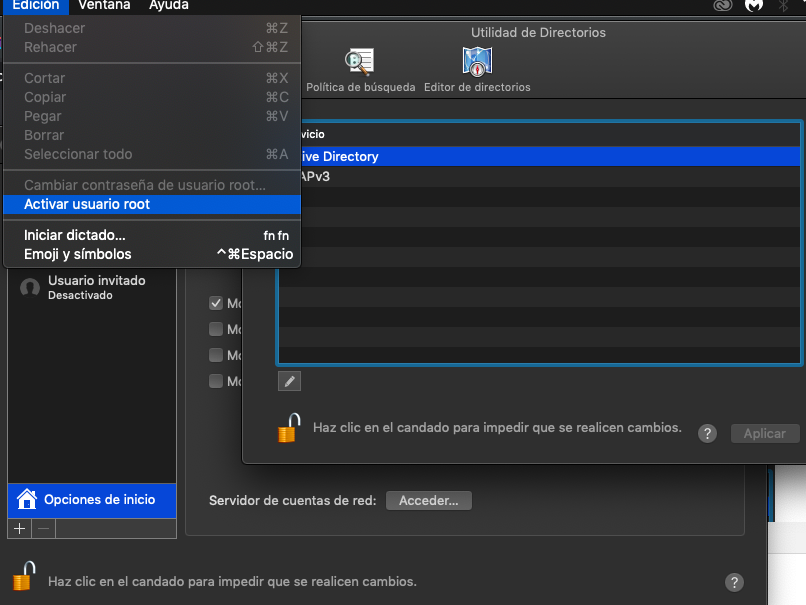Click the Aplicar button
Screen dimensions: 806x605
click(764, 434)
